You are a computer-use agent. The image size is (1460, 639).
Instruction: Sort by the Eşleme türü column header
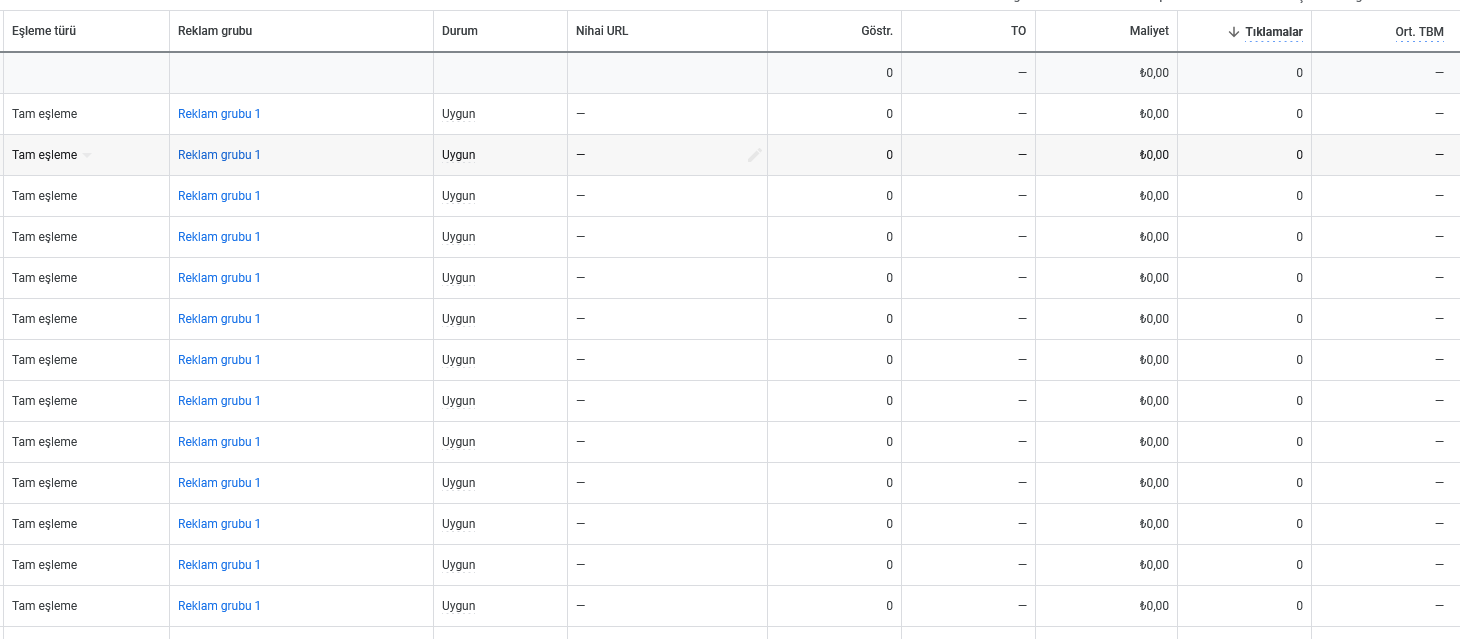click(44, 31)
